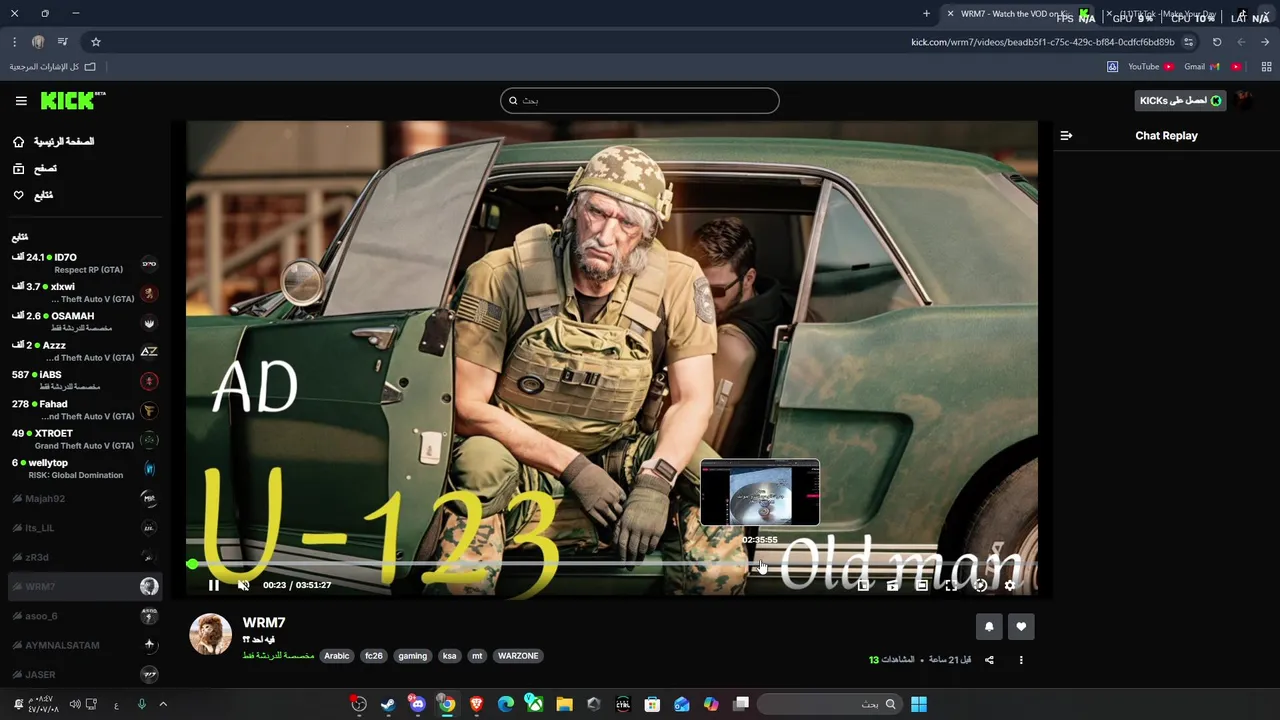This screenshot has width=1280, height=720.
Task: Open Azzz live channel
Action: click(84, 351)
